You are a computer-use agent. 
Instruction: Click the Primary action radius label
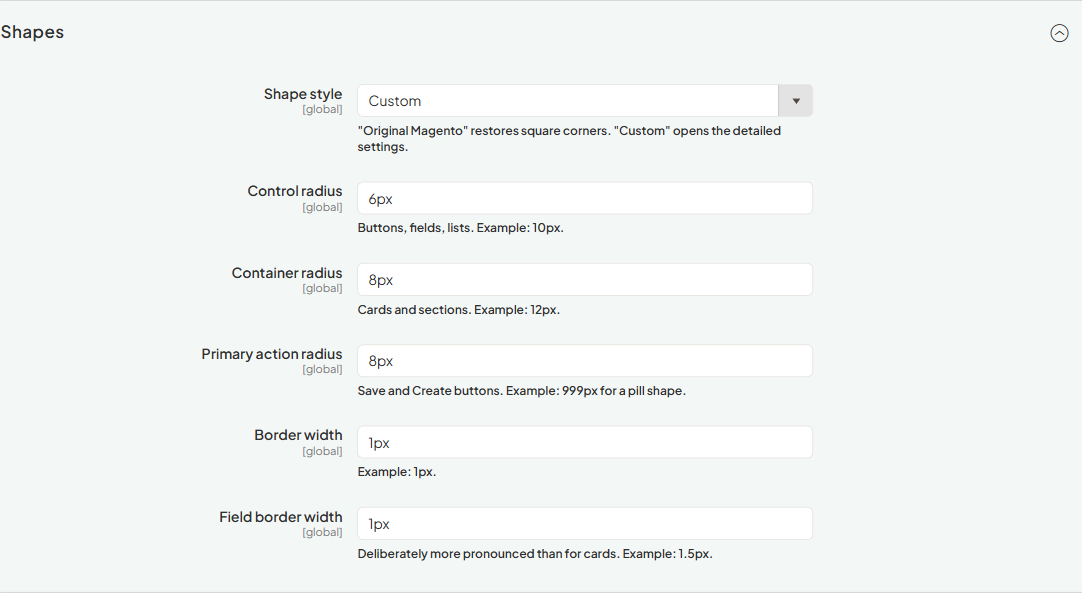pyautogui.click(x=272, y=354)
